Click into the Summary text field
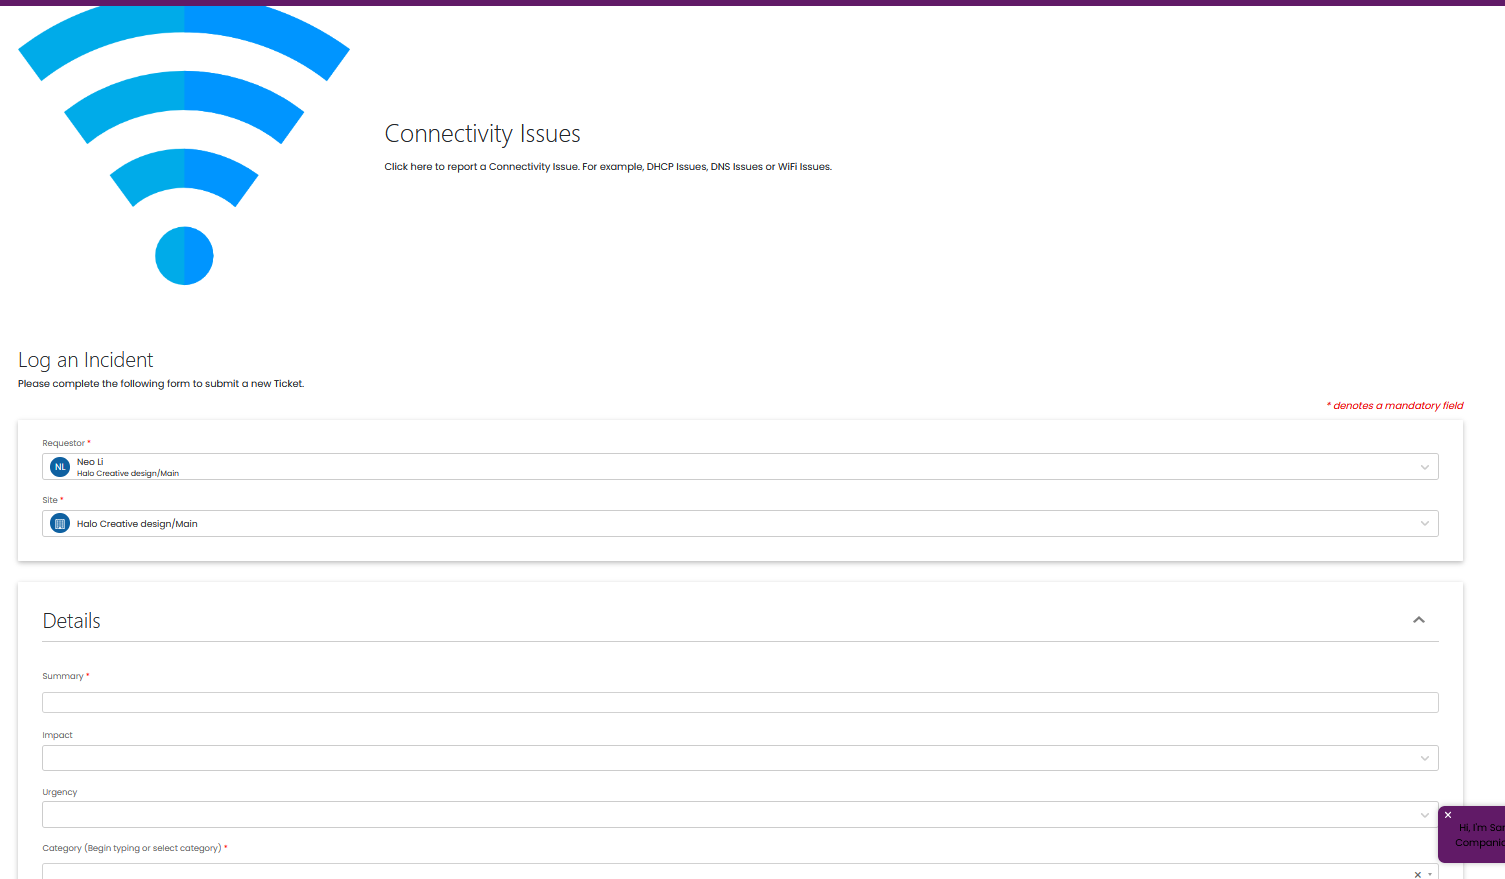The height and width of the screenshot is (879, 1505). click(740, 703)
